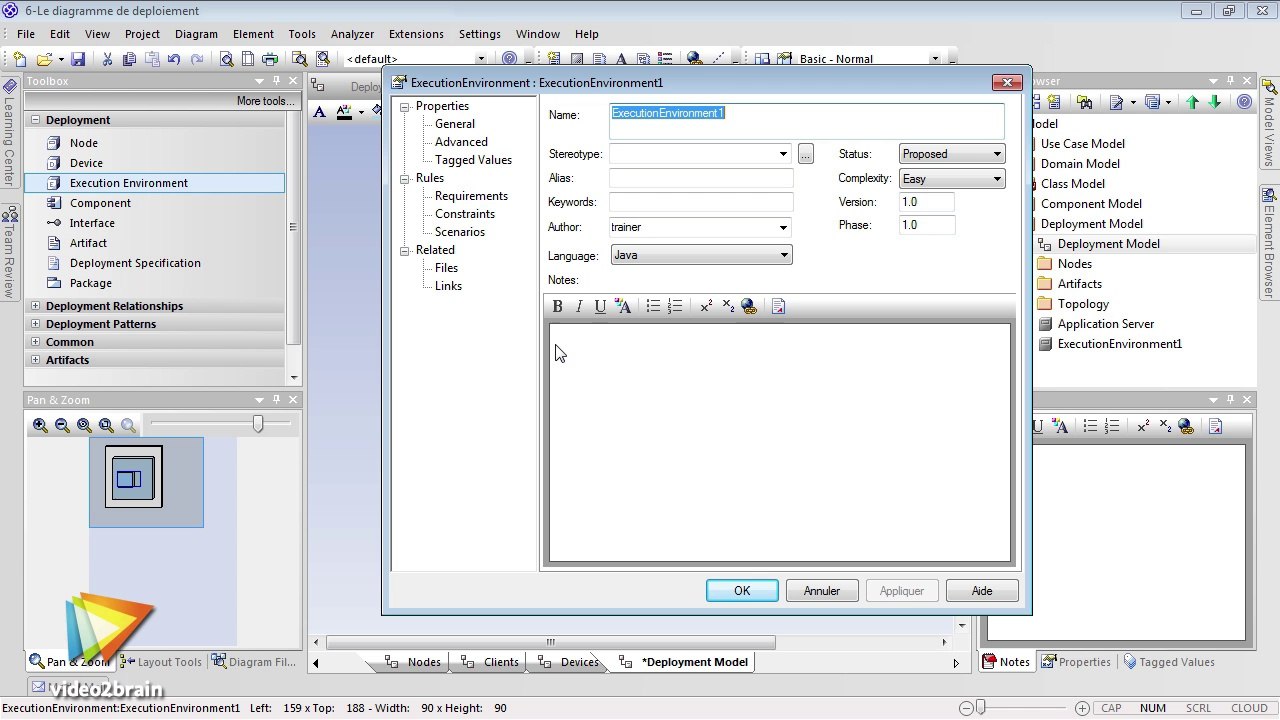Screen dimensions: 1280x720
Task: Select the Artifact tool in Toolbox
Action: tap(88, 243)
